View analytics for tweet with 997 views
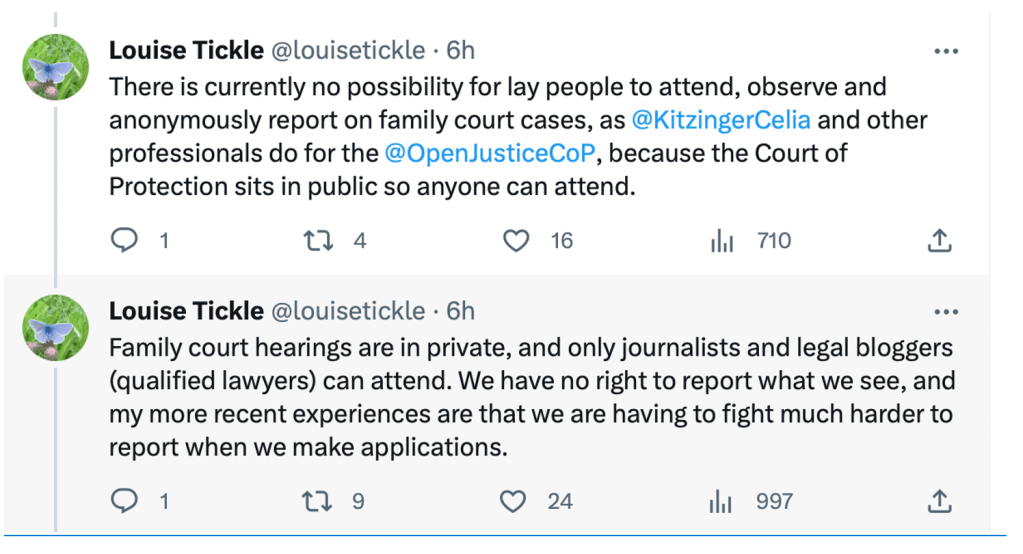 tap(722, 501)
